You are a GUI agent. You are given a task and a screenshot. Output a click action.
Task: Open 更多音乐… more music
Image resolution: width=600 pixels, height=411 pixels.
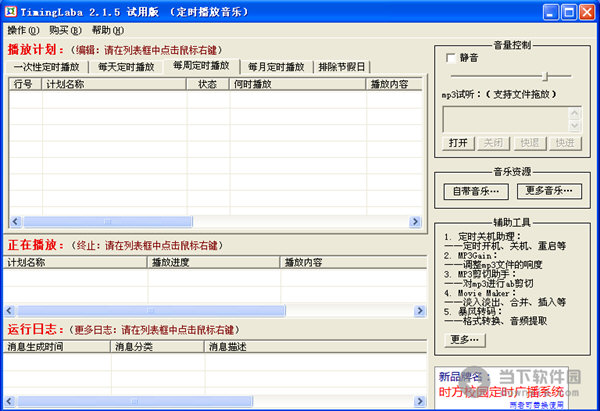pyautogui.click(x=549, y=191)
